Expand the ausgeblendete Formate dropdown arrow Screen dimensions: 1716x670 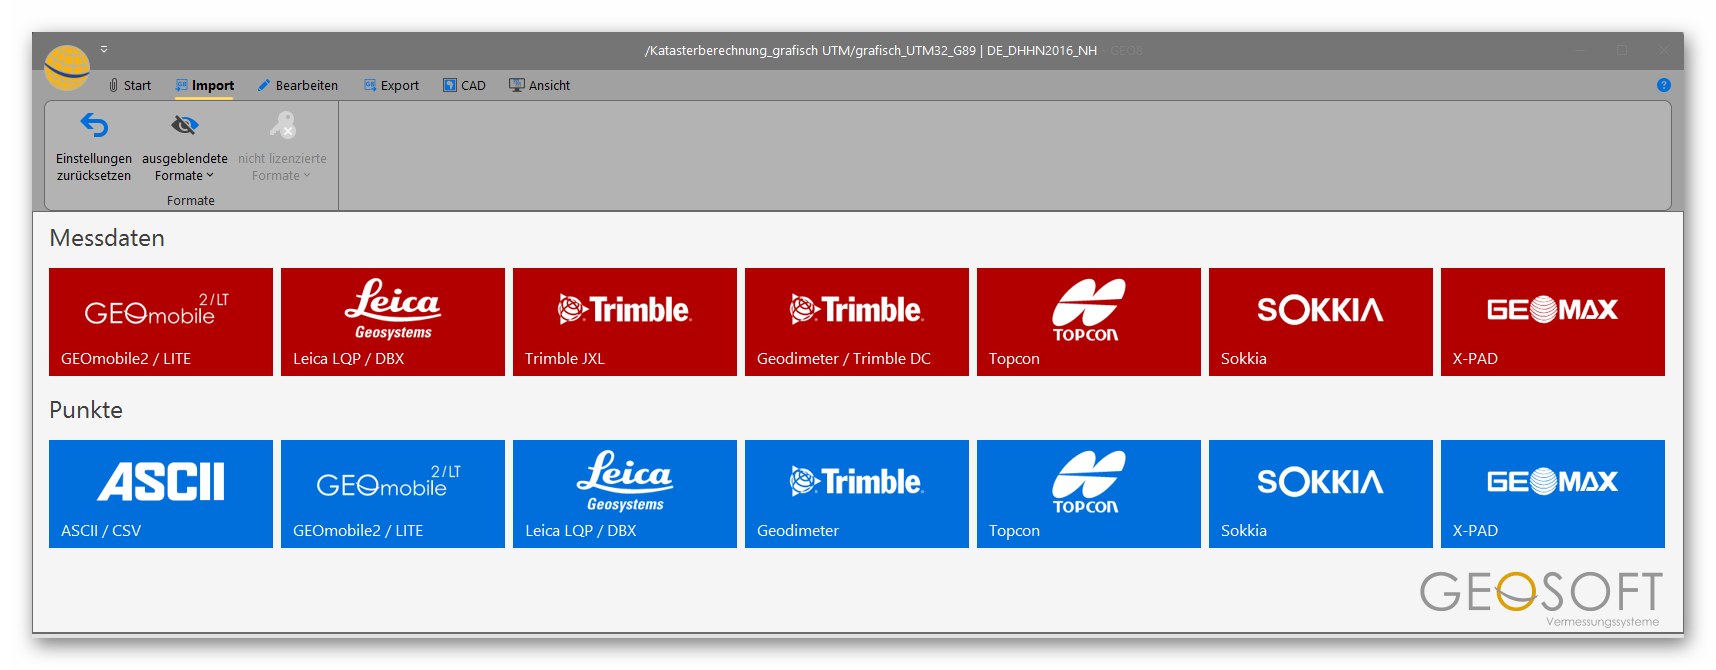210,176
